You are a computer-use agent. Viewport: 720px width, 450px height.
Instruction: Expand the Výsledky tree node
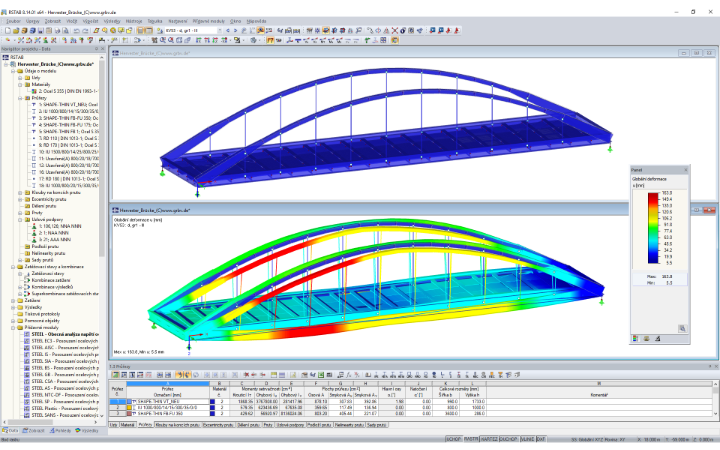[13, 307]
